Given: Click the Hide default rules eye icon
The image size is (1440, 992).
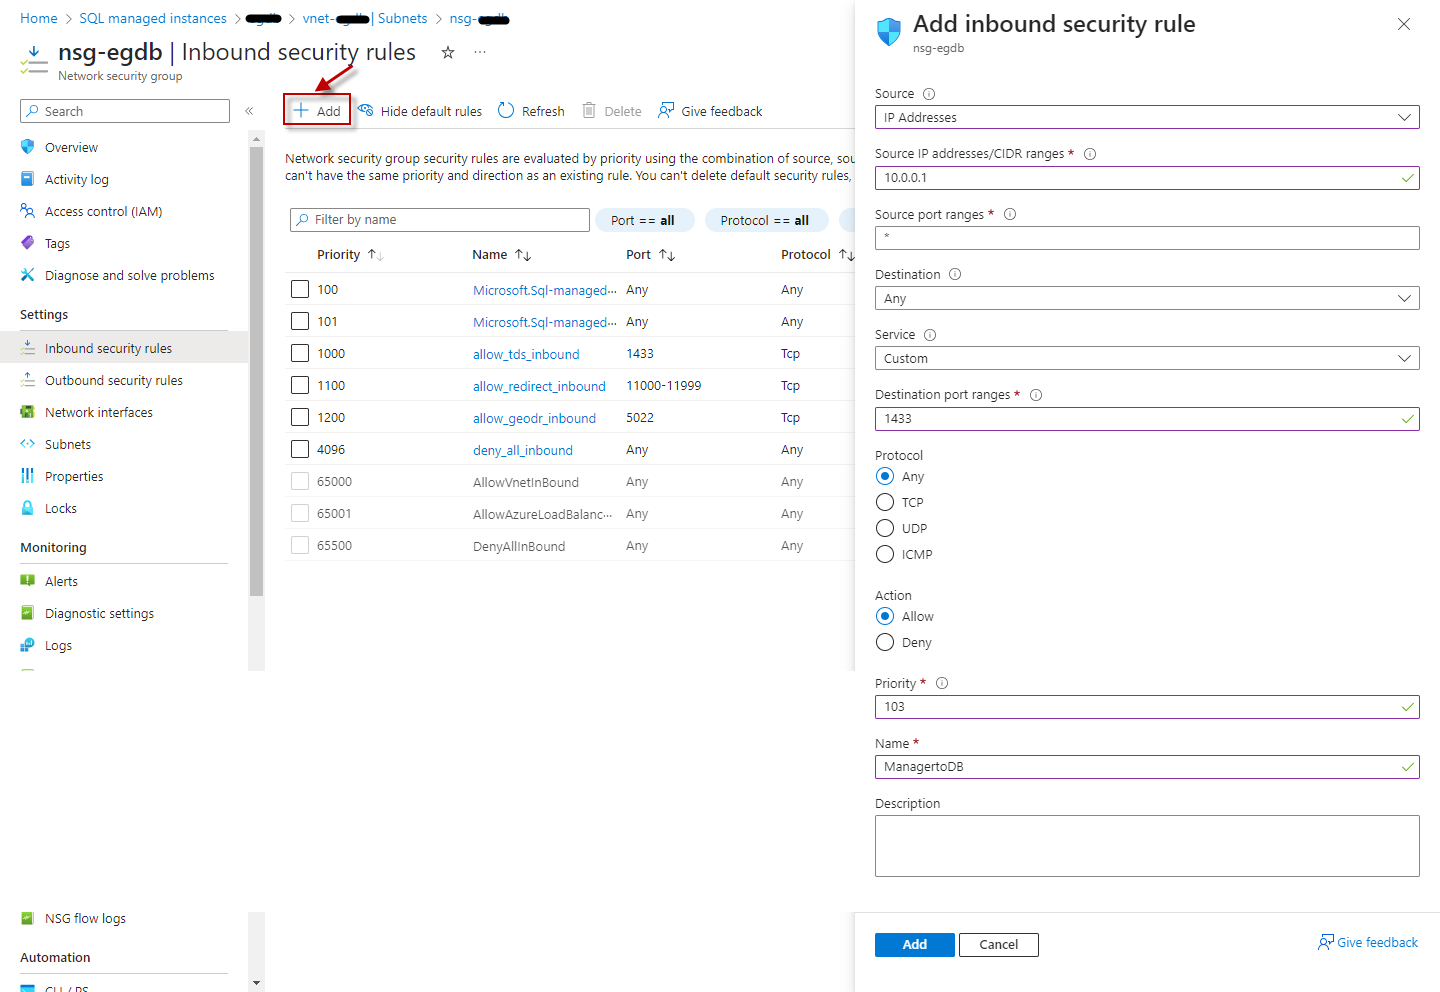Looking at the screenshot, I should click(x=366, y=110).
